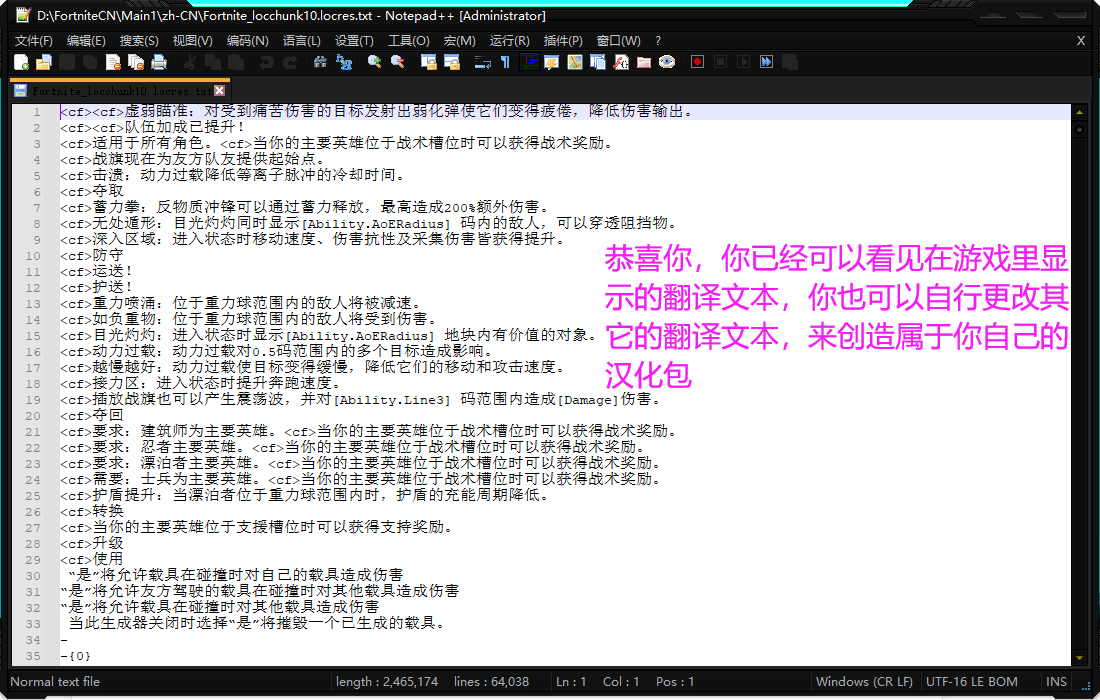Click Run macro multiple times icon
The height and width of the screenshot is (700, 1100).
(766, 62)
